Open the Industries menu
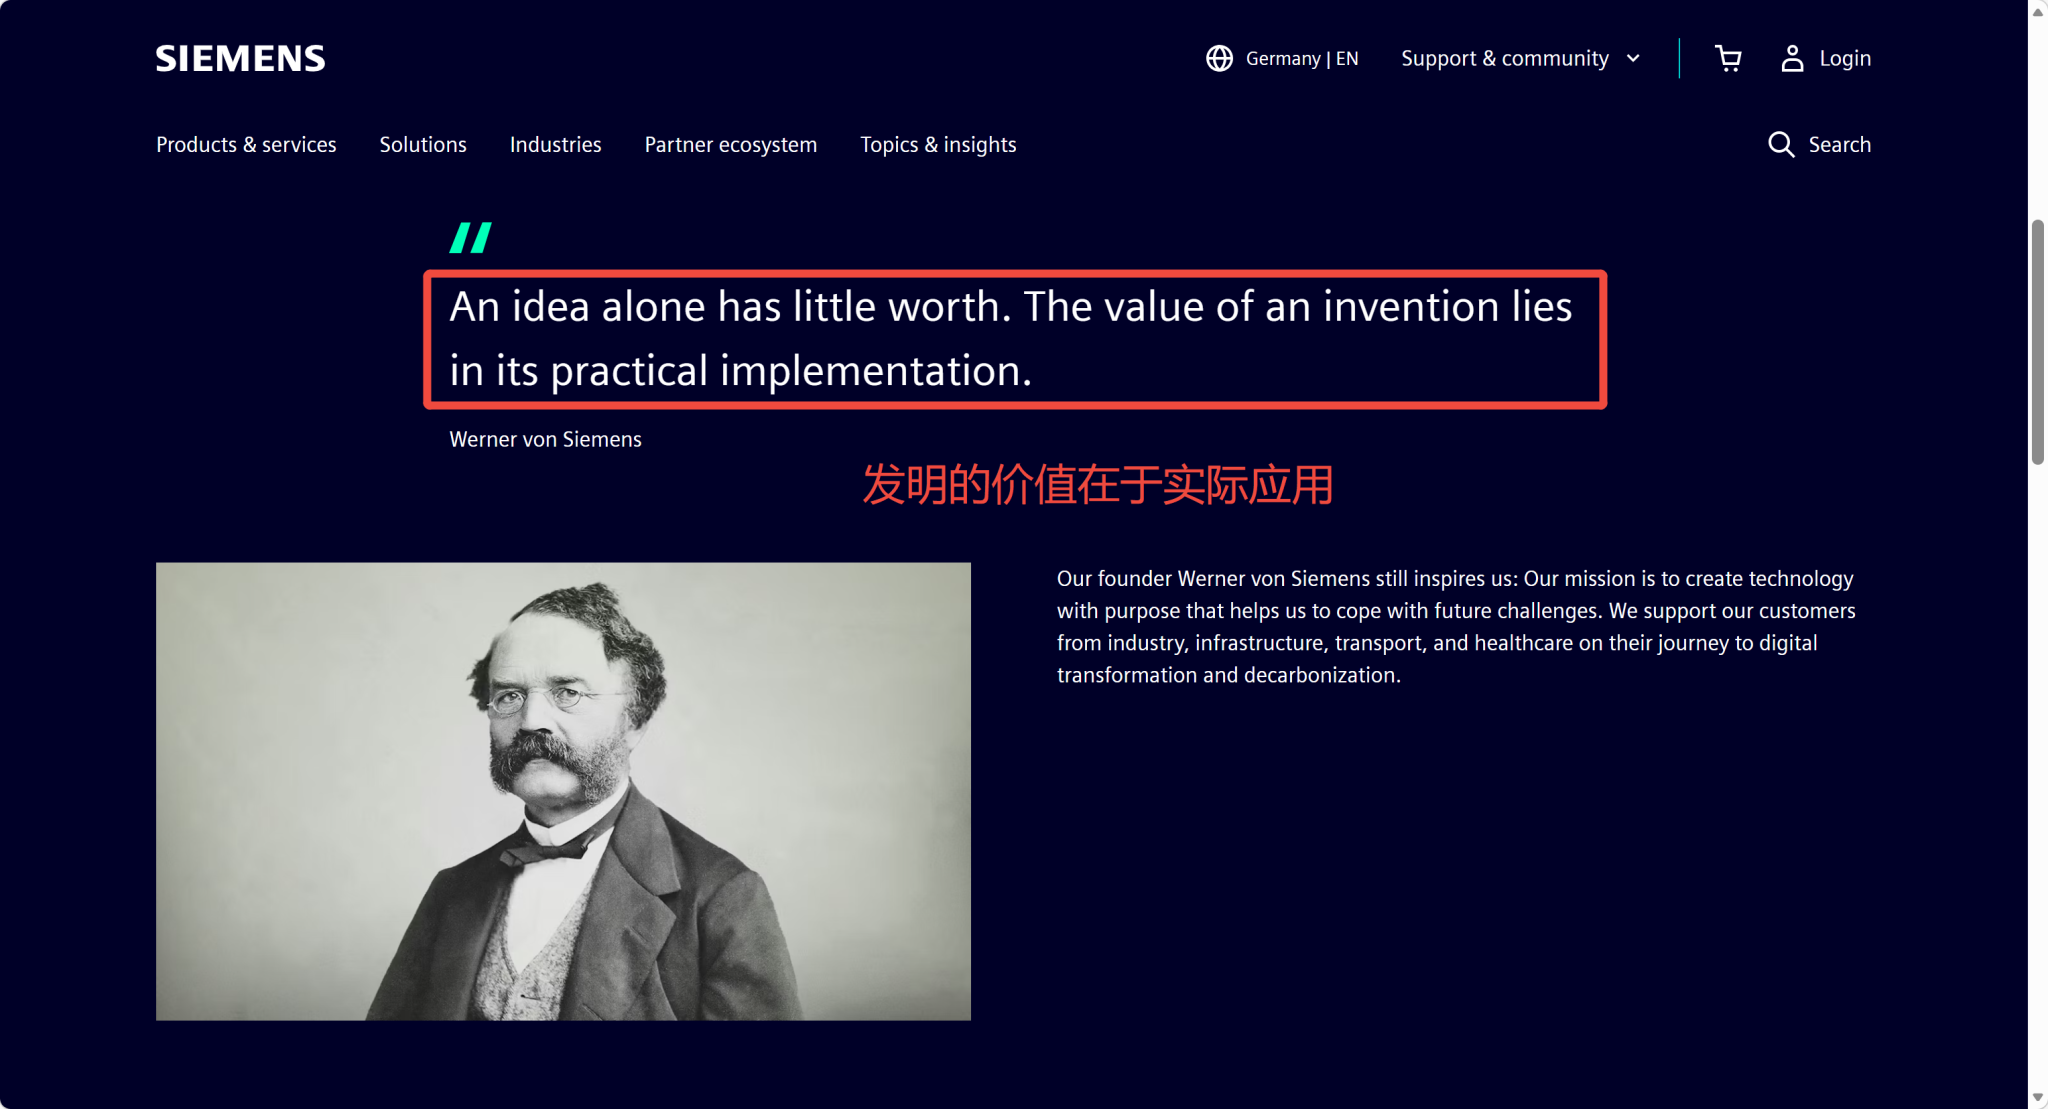2048x1109 pixels. tap(556, 145)
